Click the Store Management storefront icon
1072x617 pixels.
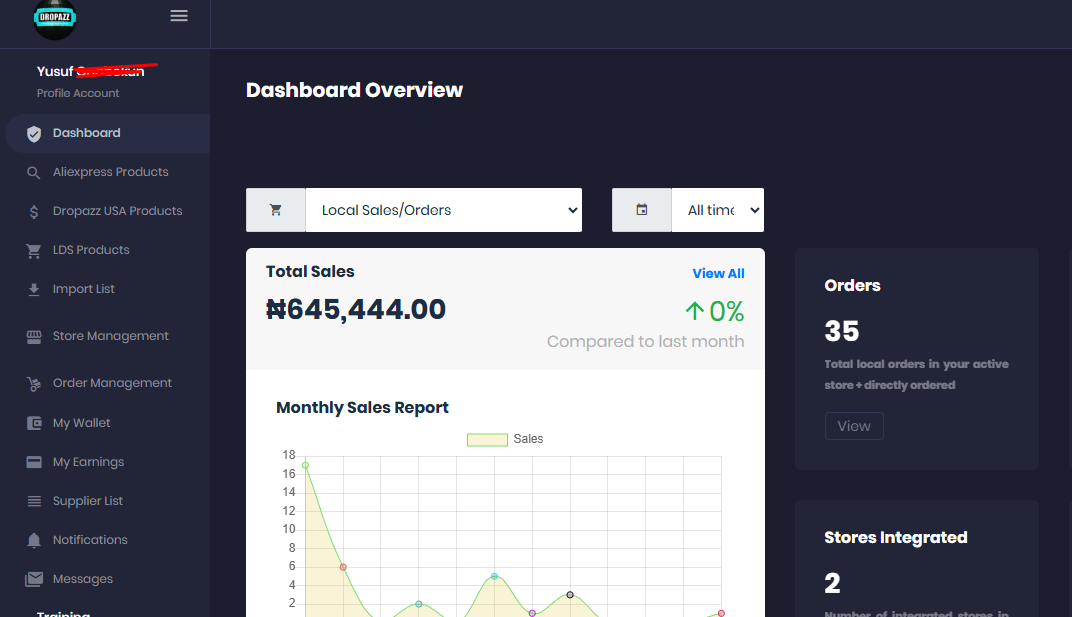[34, 337]
